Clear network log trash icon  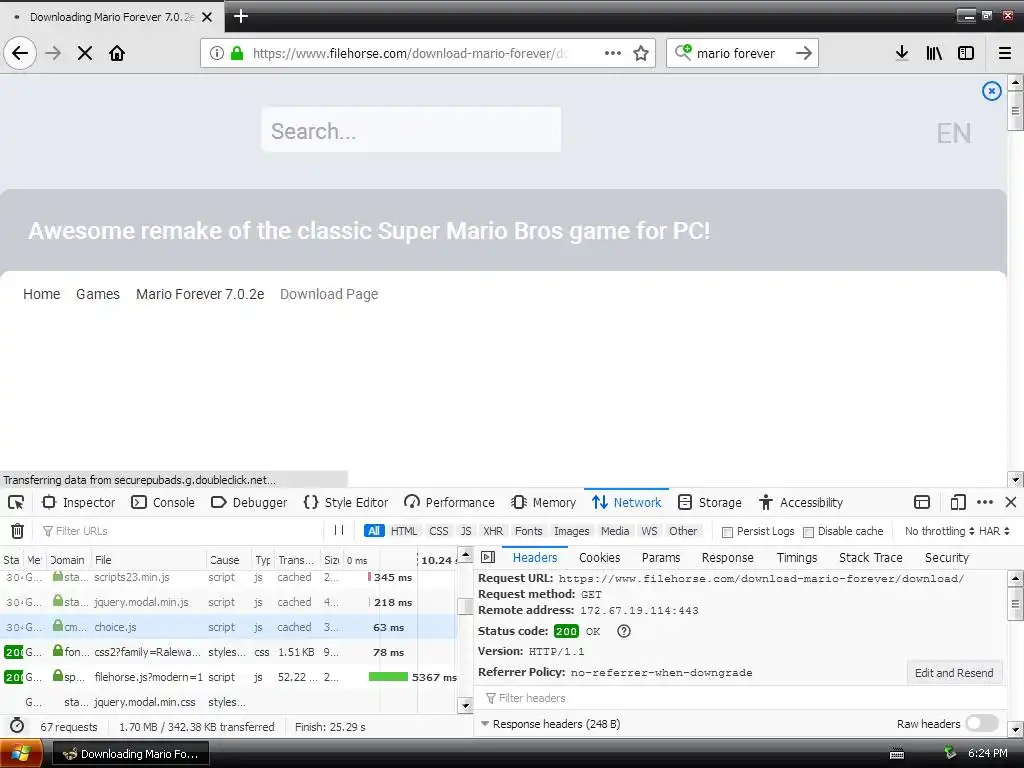18,531
